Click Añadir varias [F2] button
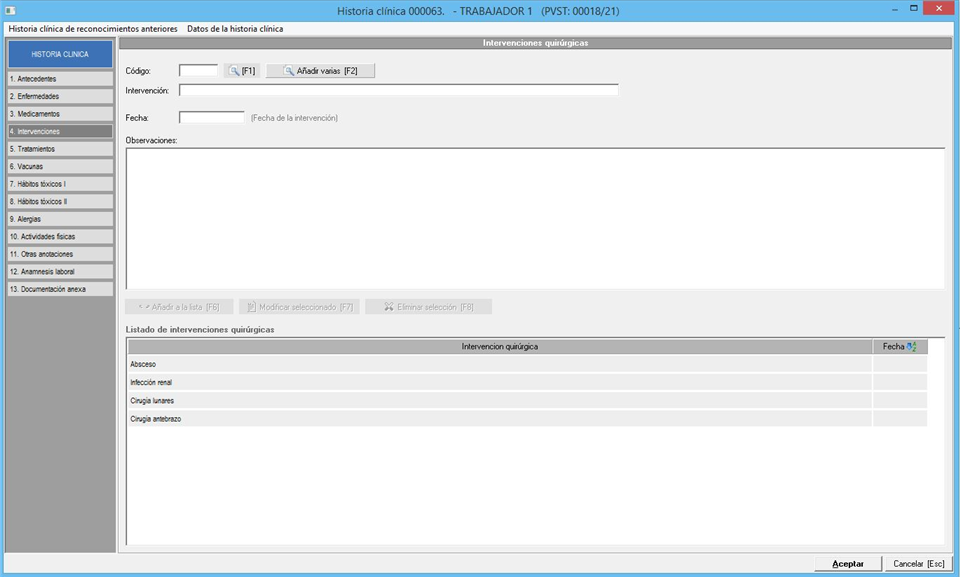This screenshot has width=960, height=577. pos(320,71)
